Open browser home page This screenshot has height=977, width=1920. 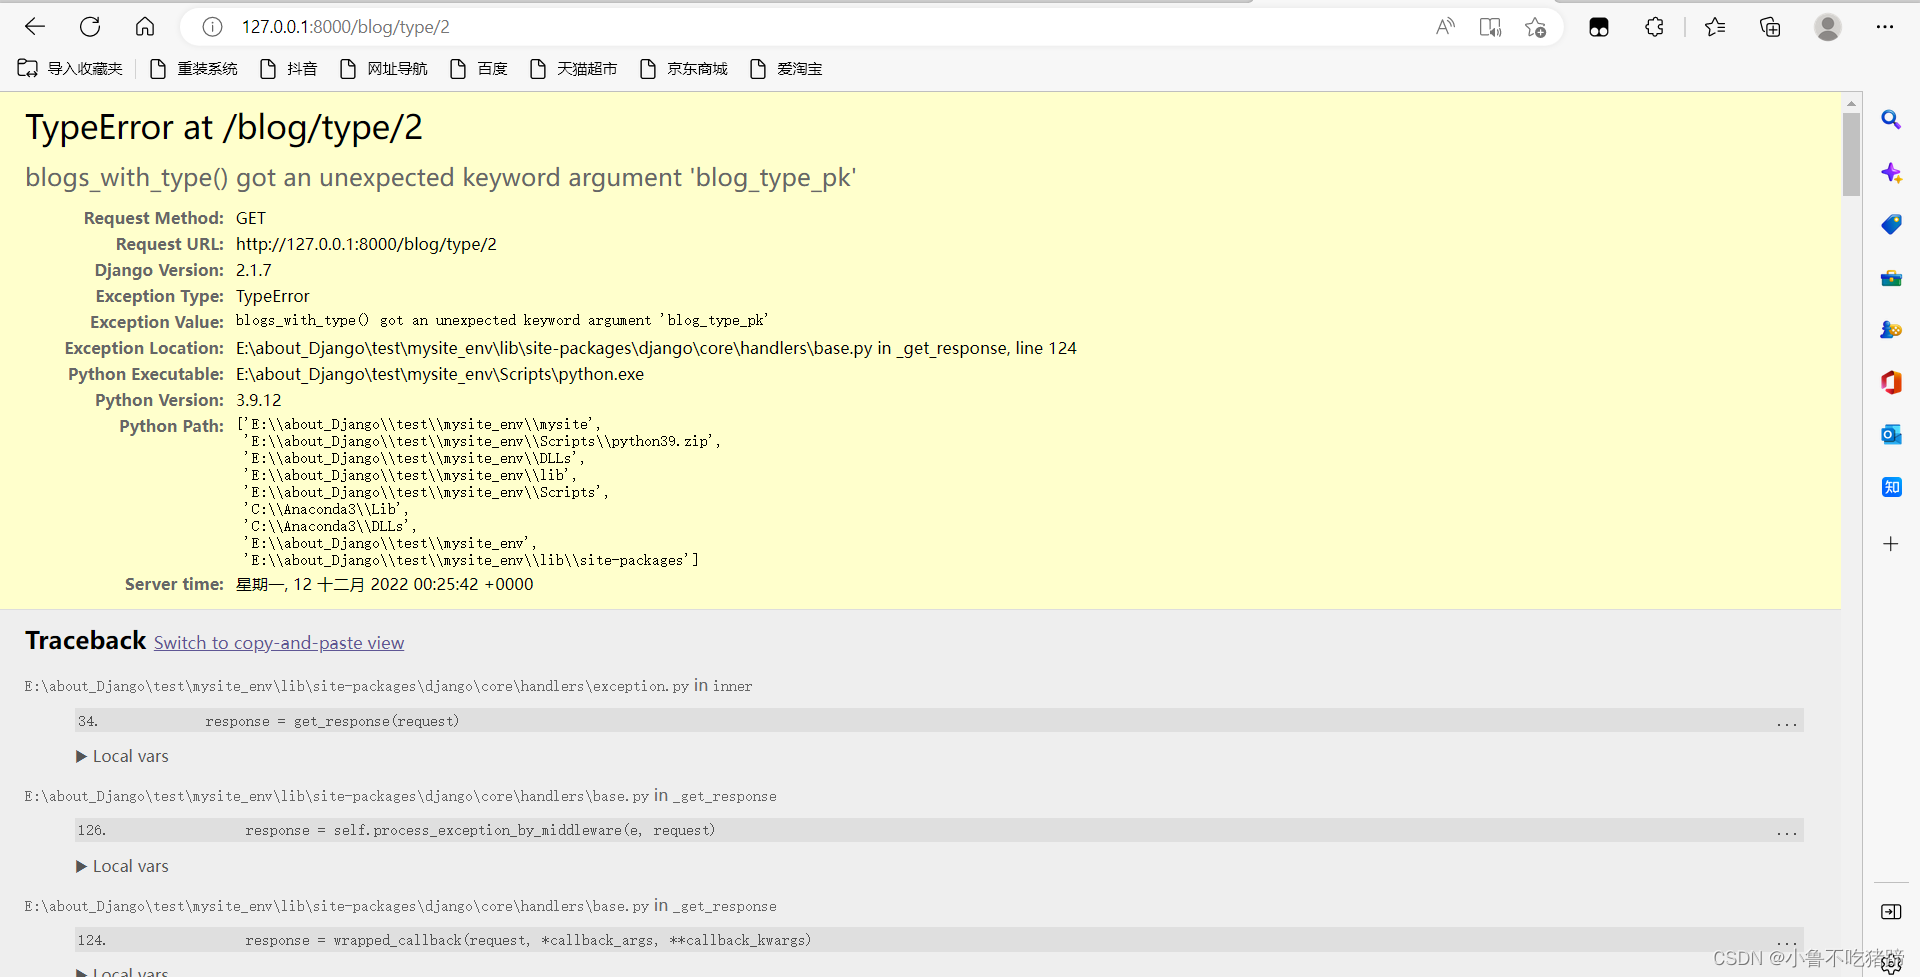point(145,27)
